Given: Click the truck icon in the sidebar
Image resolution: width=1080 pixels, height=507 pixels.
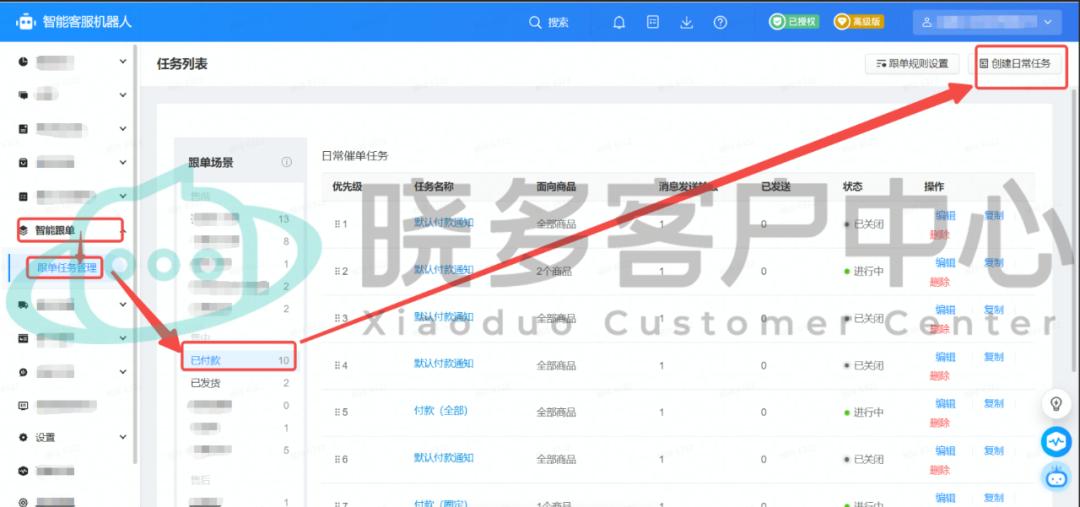Looking at the screenshot, I should [23, 304].
